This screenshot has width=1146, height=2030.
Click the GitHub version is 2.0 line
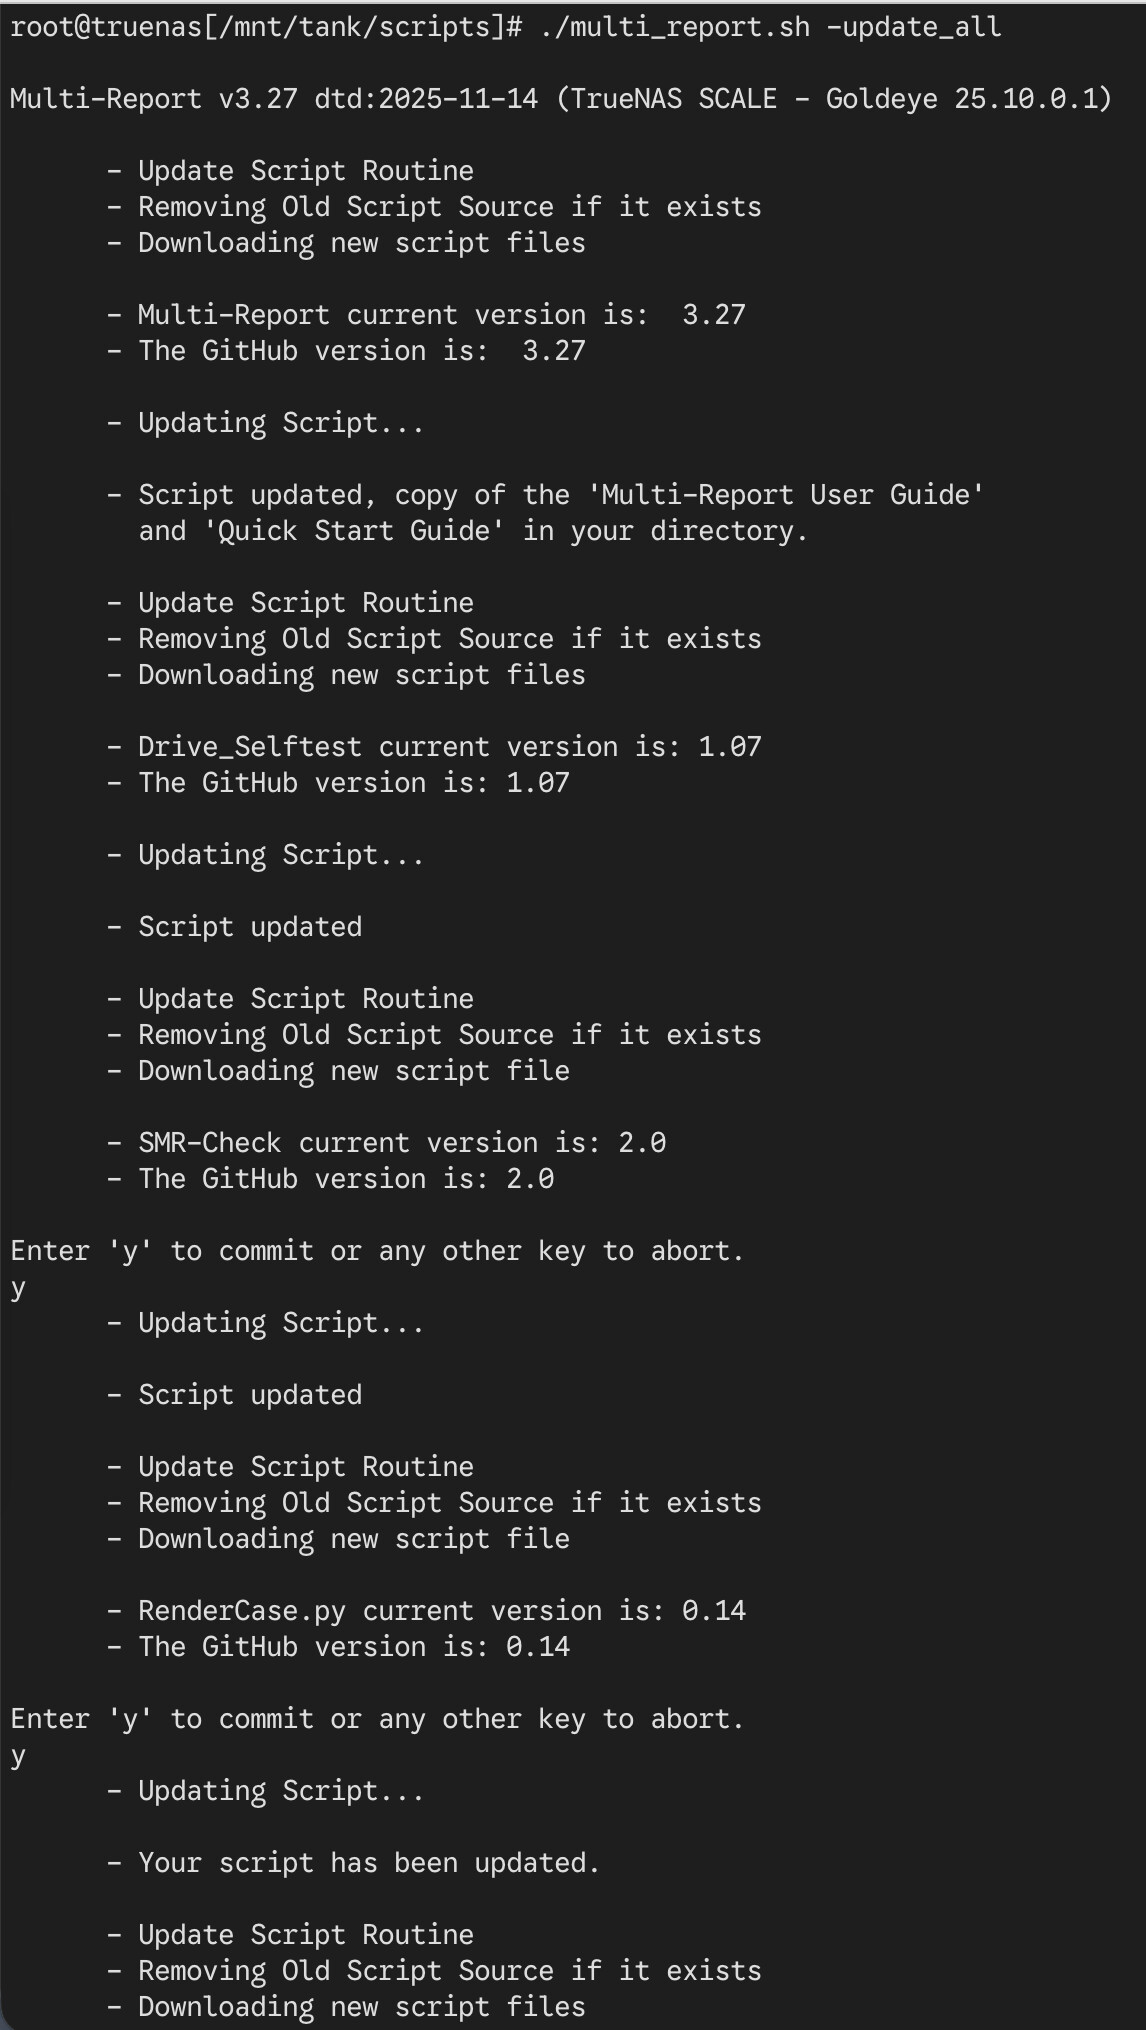pos(345,1178)
